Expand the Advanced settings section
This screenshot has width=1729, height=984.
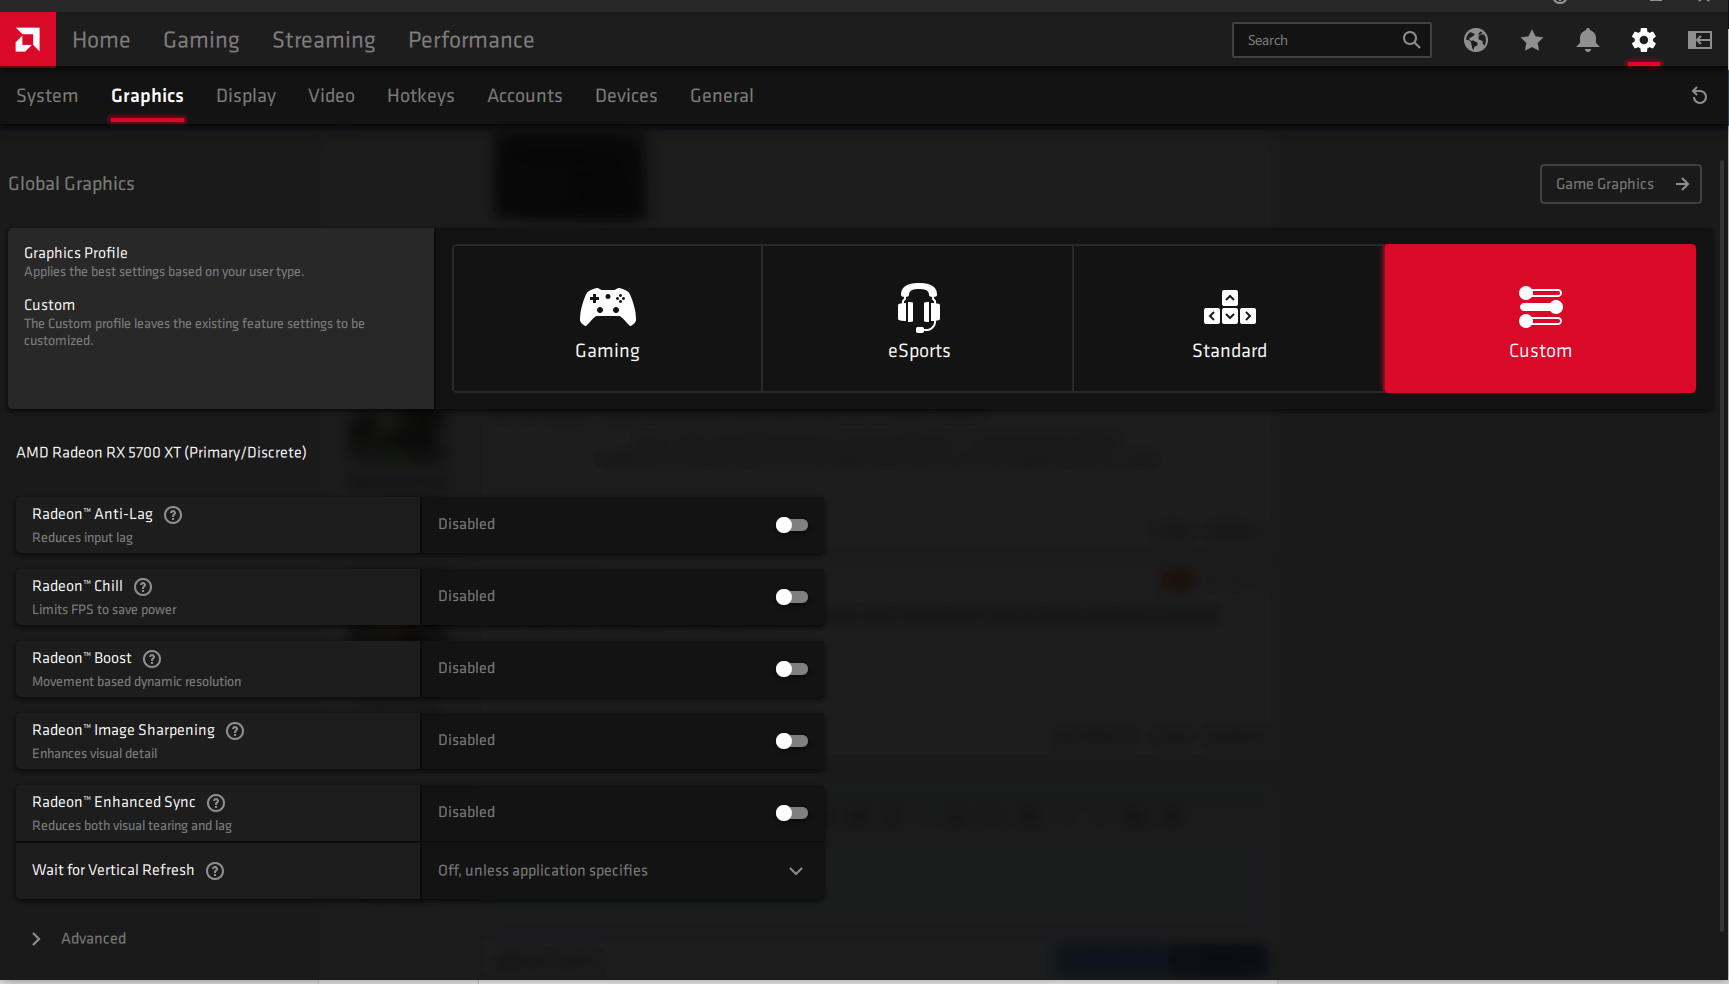click(x=79, y=939)
